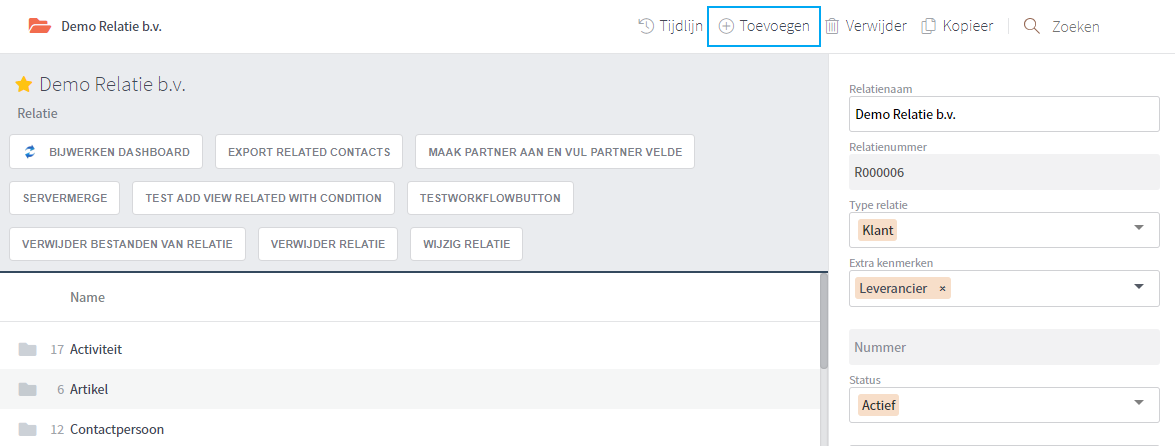
Task: Click the Verwijder Relatie button
Action: (x=328, y=244)
